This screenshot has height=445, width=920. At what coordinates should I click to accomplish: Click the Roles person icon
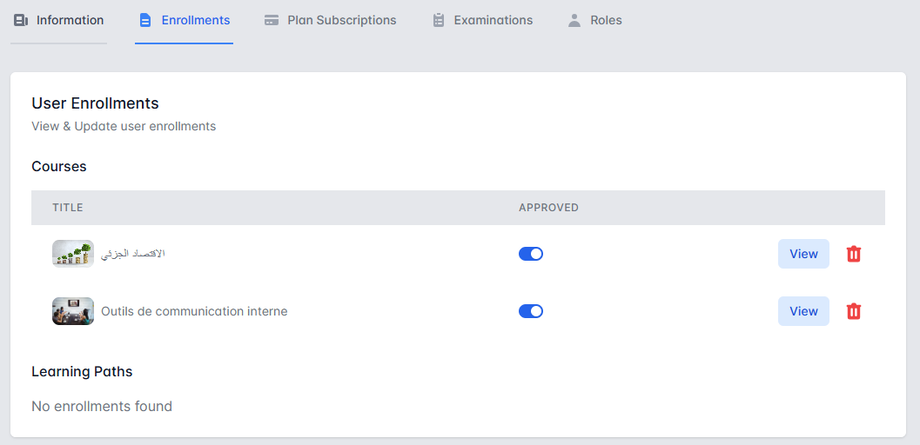[x=574, y=20]
